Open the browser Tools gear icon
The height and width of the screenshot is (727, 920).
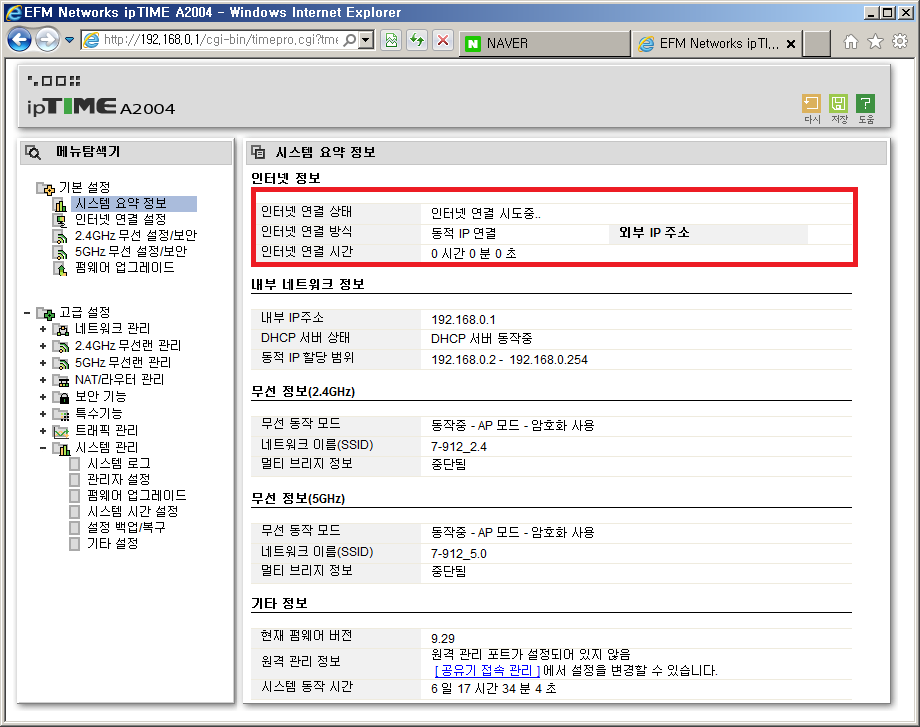tap(900, 41)
